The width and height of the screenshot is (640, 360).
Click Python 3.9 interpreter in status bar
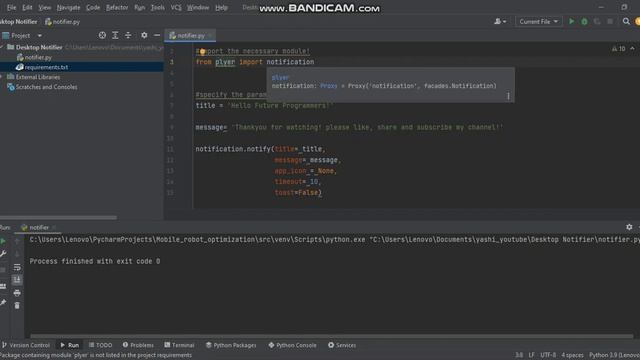point(614,355)
